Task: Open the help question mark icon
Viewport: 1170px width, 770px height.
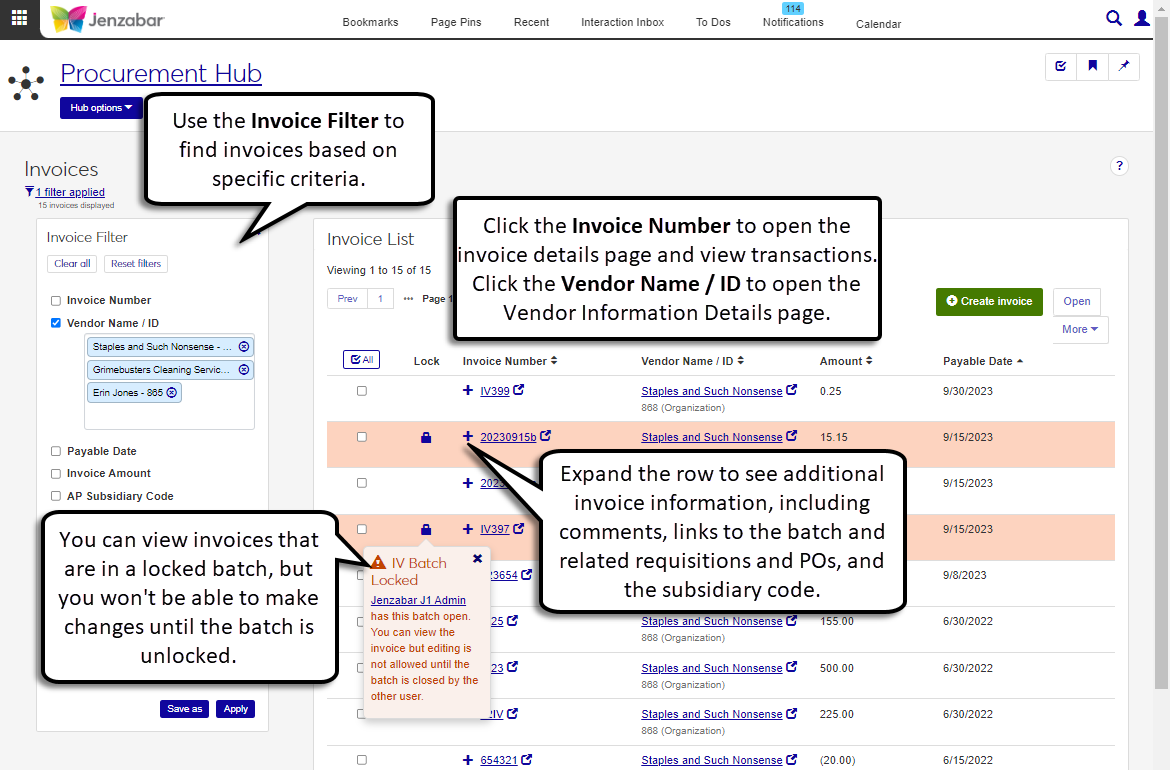Action: [x=1119, y=166]
